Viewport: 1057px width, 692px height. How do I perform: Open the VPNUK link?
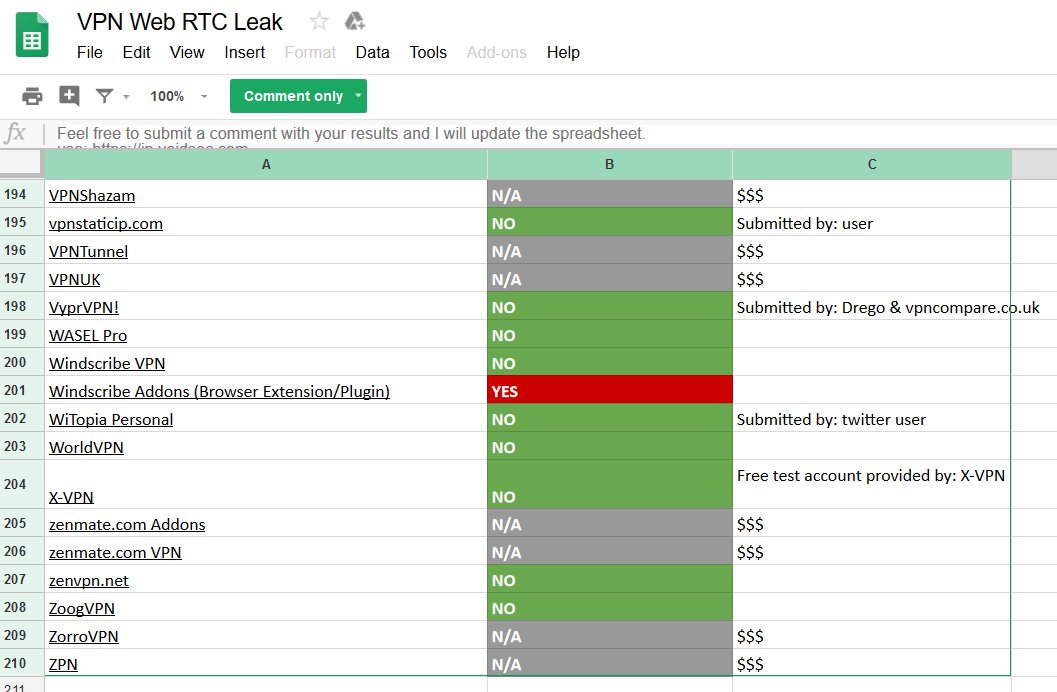(x=74, y=280)
